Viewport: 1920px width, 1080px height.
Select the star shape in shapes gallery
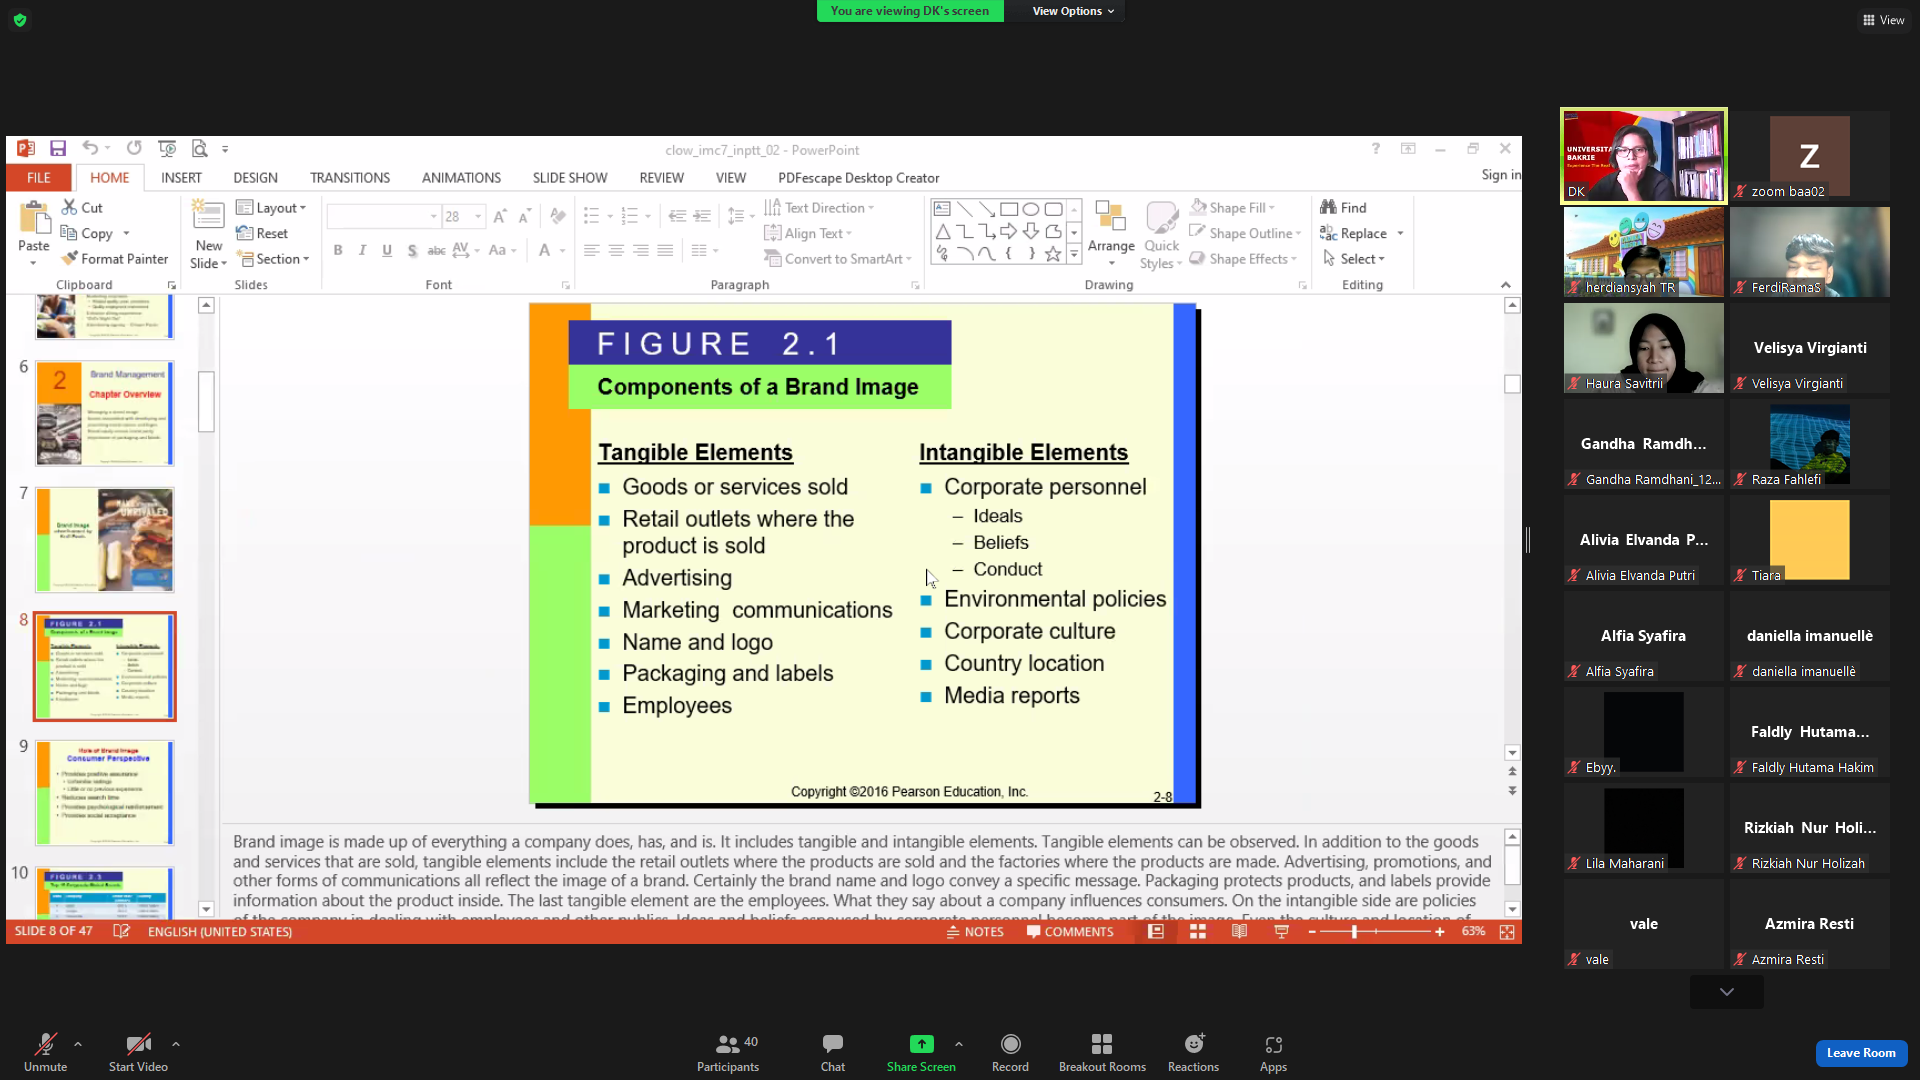pos(1053,254)
